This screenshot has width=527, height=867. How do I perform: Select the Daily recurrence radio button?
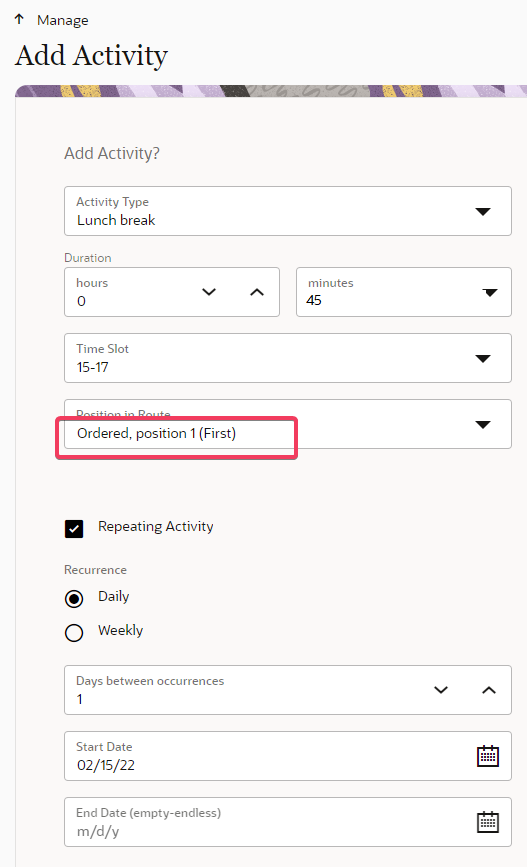pos(74,599)
